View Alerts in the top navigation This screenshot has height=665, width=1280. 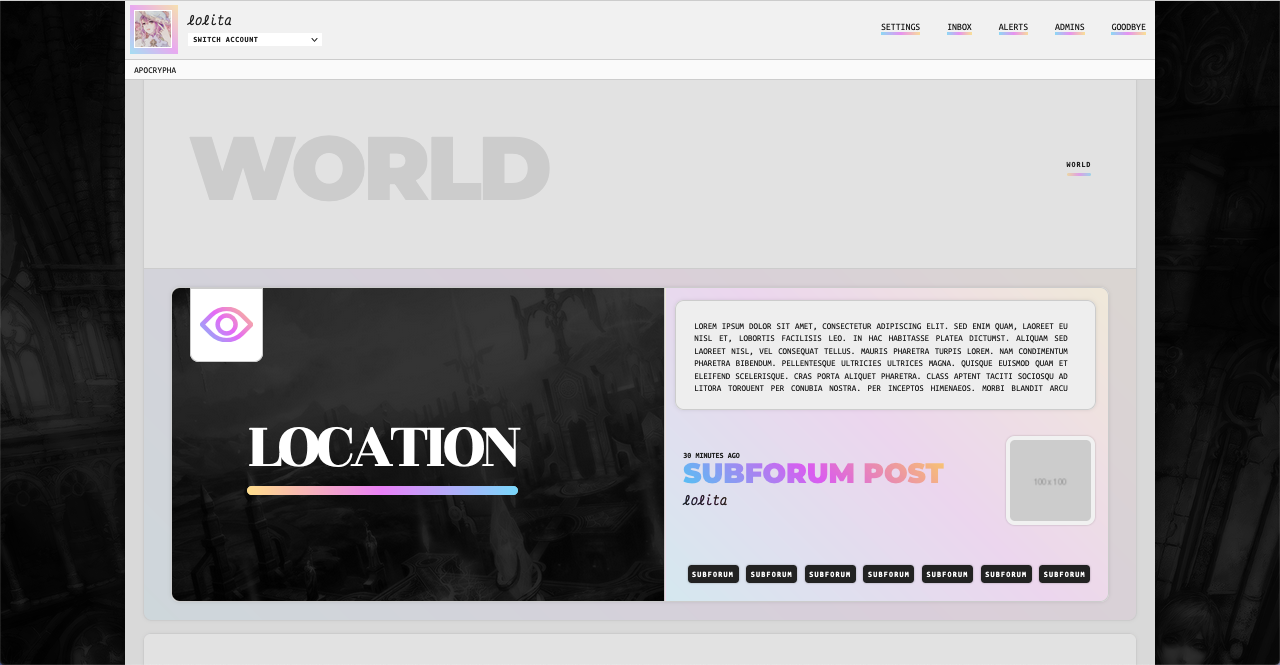1013,28
